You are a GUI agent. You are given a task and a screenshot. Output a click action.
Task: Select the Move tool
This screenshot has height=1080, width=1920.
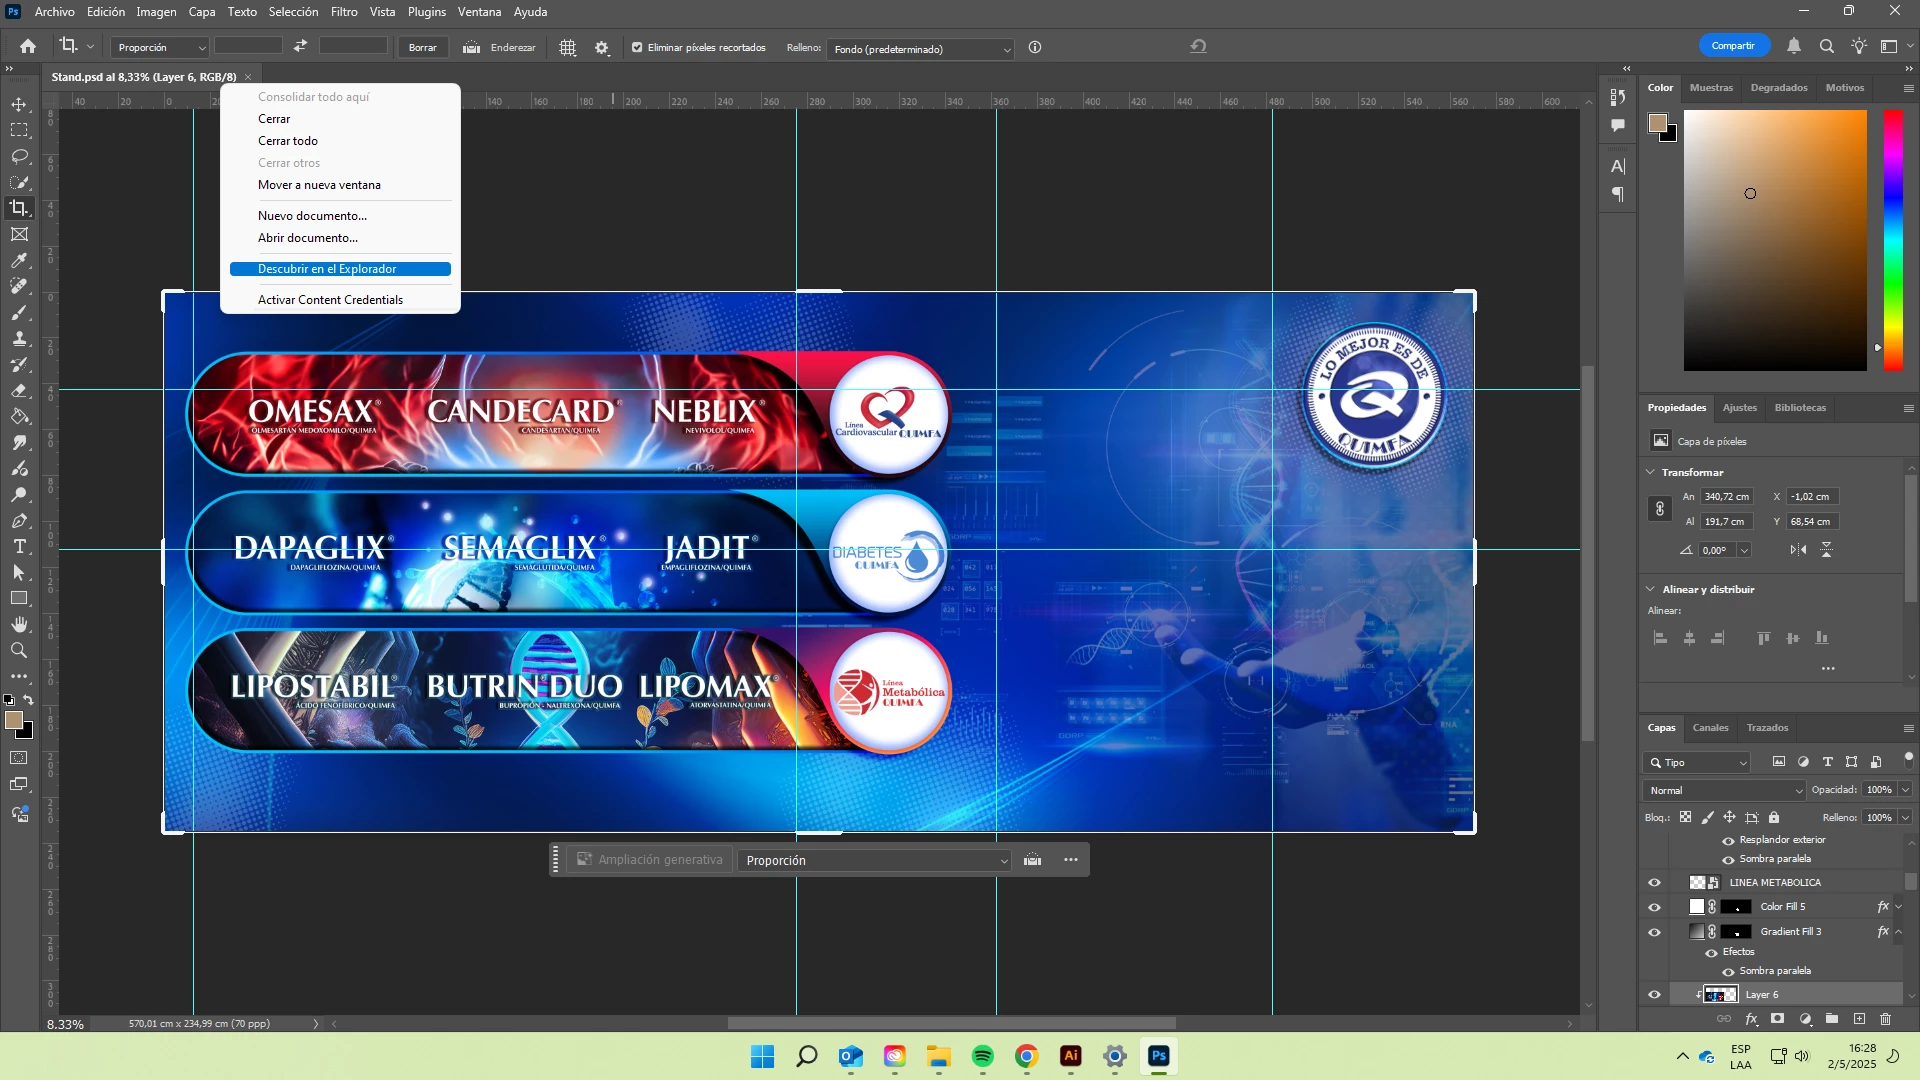[19, 105]
